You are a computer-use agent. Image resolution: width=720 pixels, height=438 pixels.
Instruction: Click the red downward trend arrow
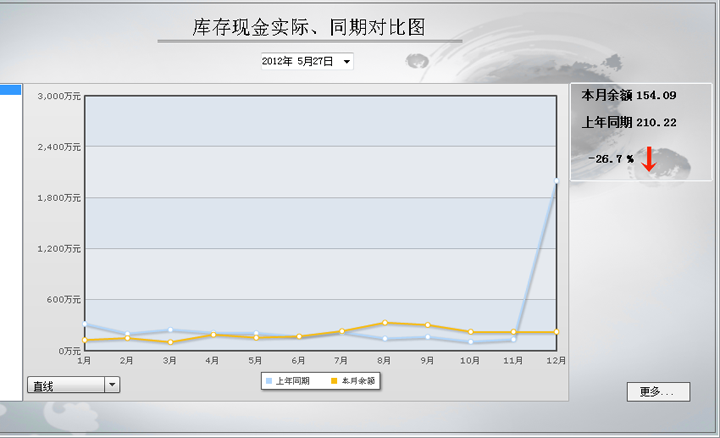pyautogui.click(x=648, y=159)
